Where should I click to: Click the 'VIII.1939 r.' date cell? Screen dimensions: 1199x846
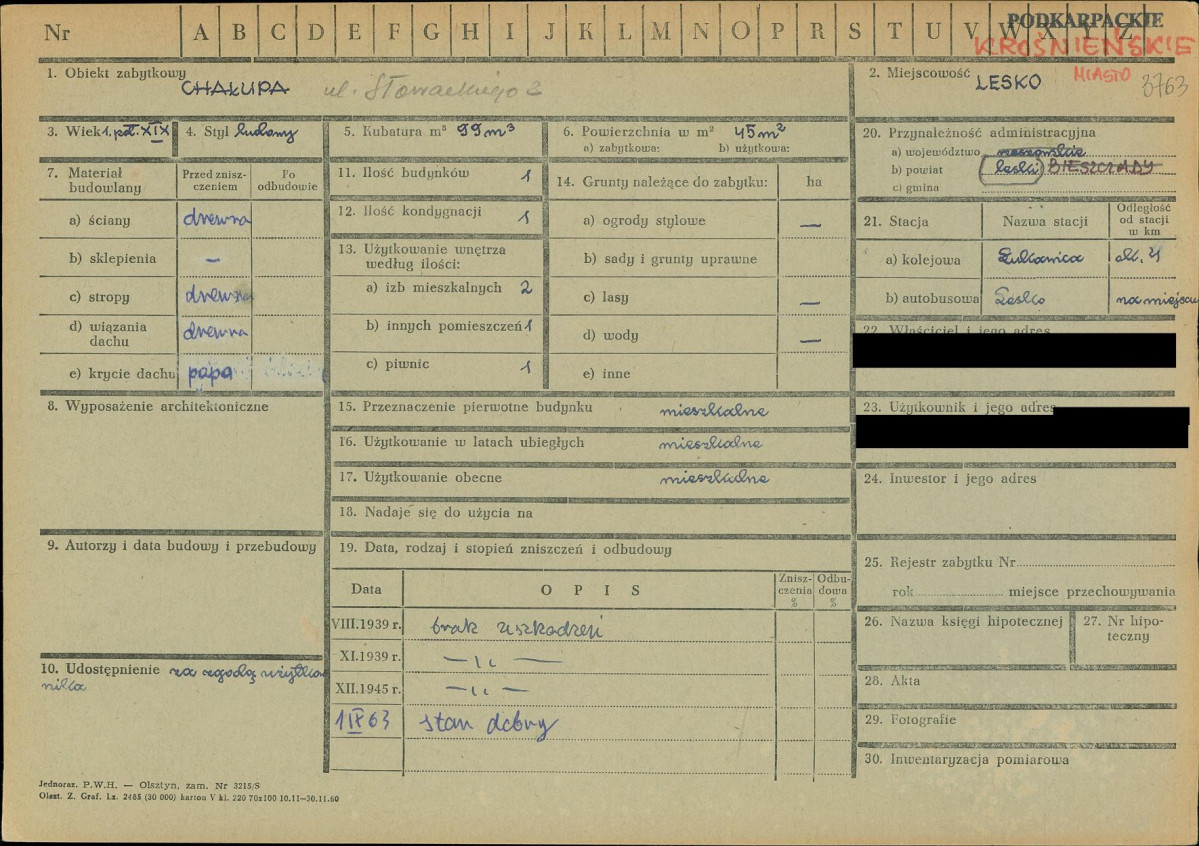point(366,625)
